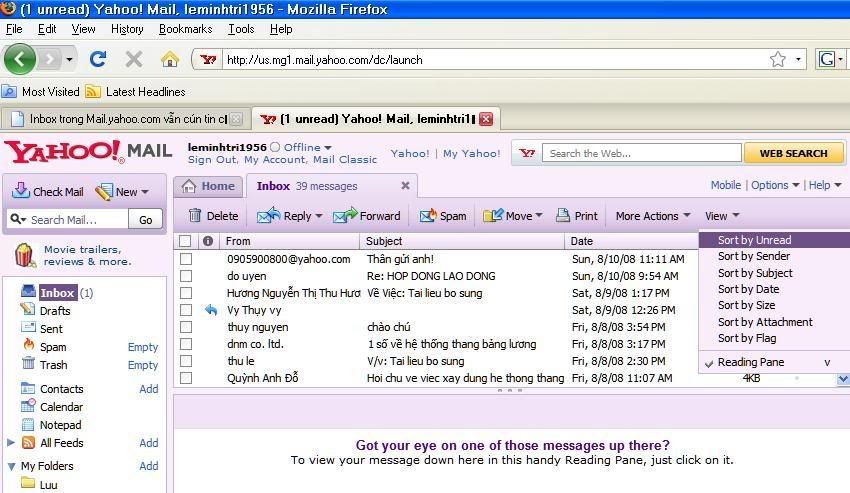Switch to the Home tab
This screenshot has width=850, height=493.
coord(210,186)
